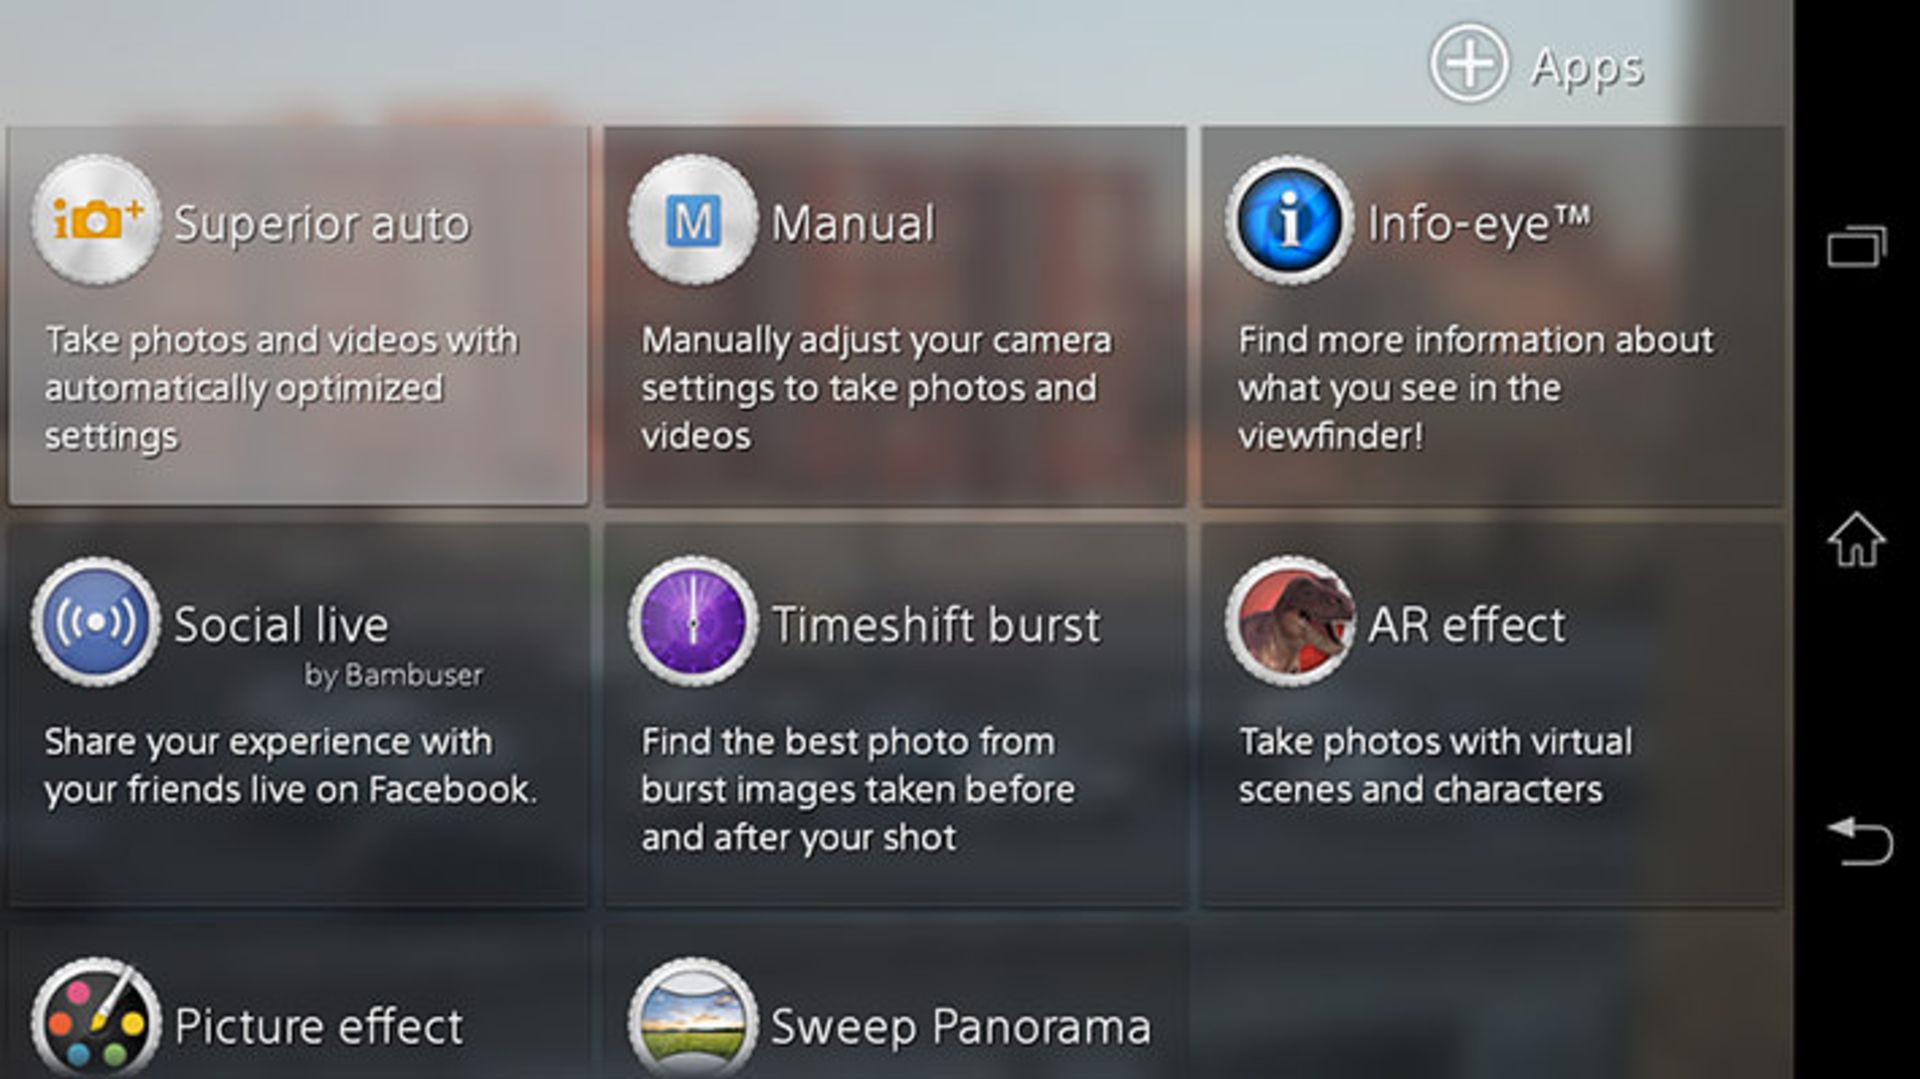1920x1079 pixels.
Task: Click the Timeshift burst title text
Action: pos(936,625)
